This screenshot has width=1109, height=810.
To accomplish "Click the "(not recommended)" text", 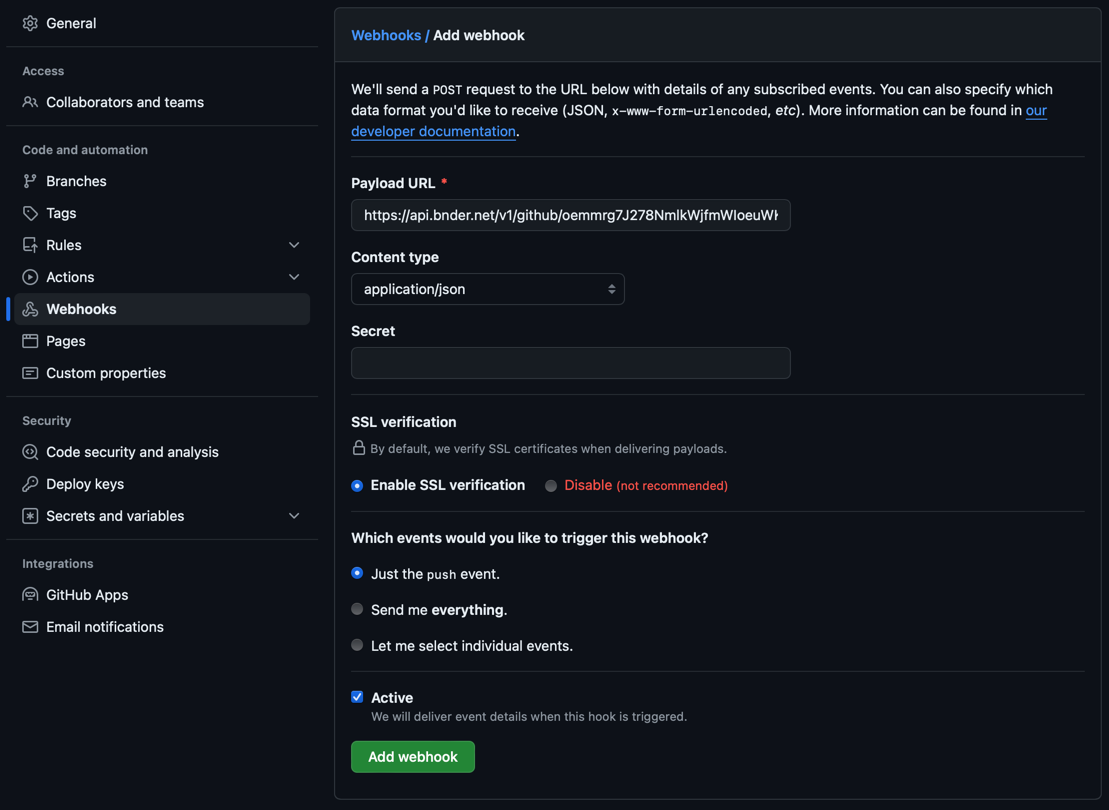I will (x=672, y=486).
